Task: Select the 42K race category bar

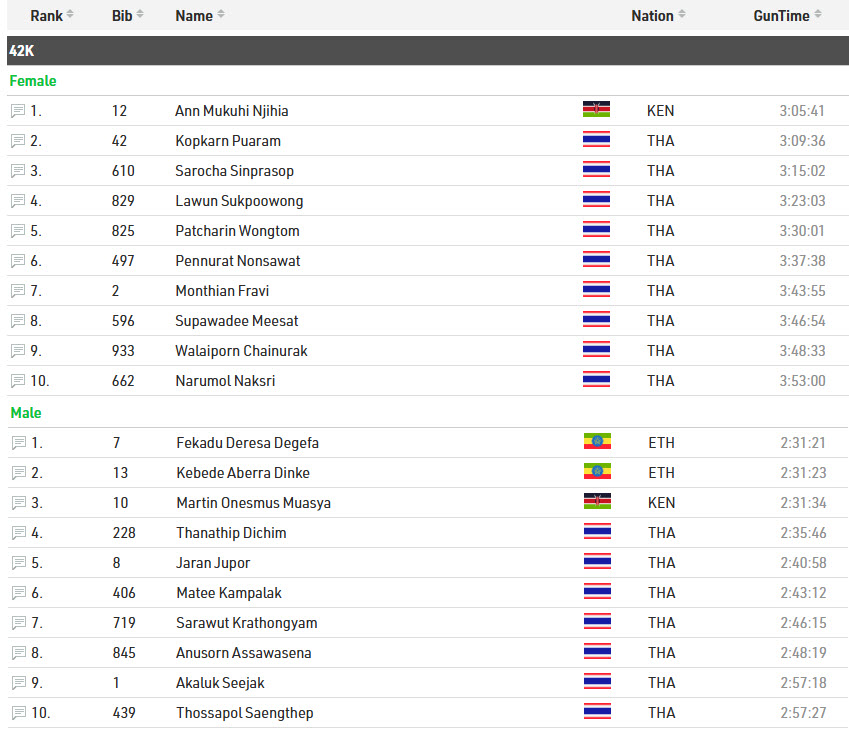Action: (x=428, y=51)
